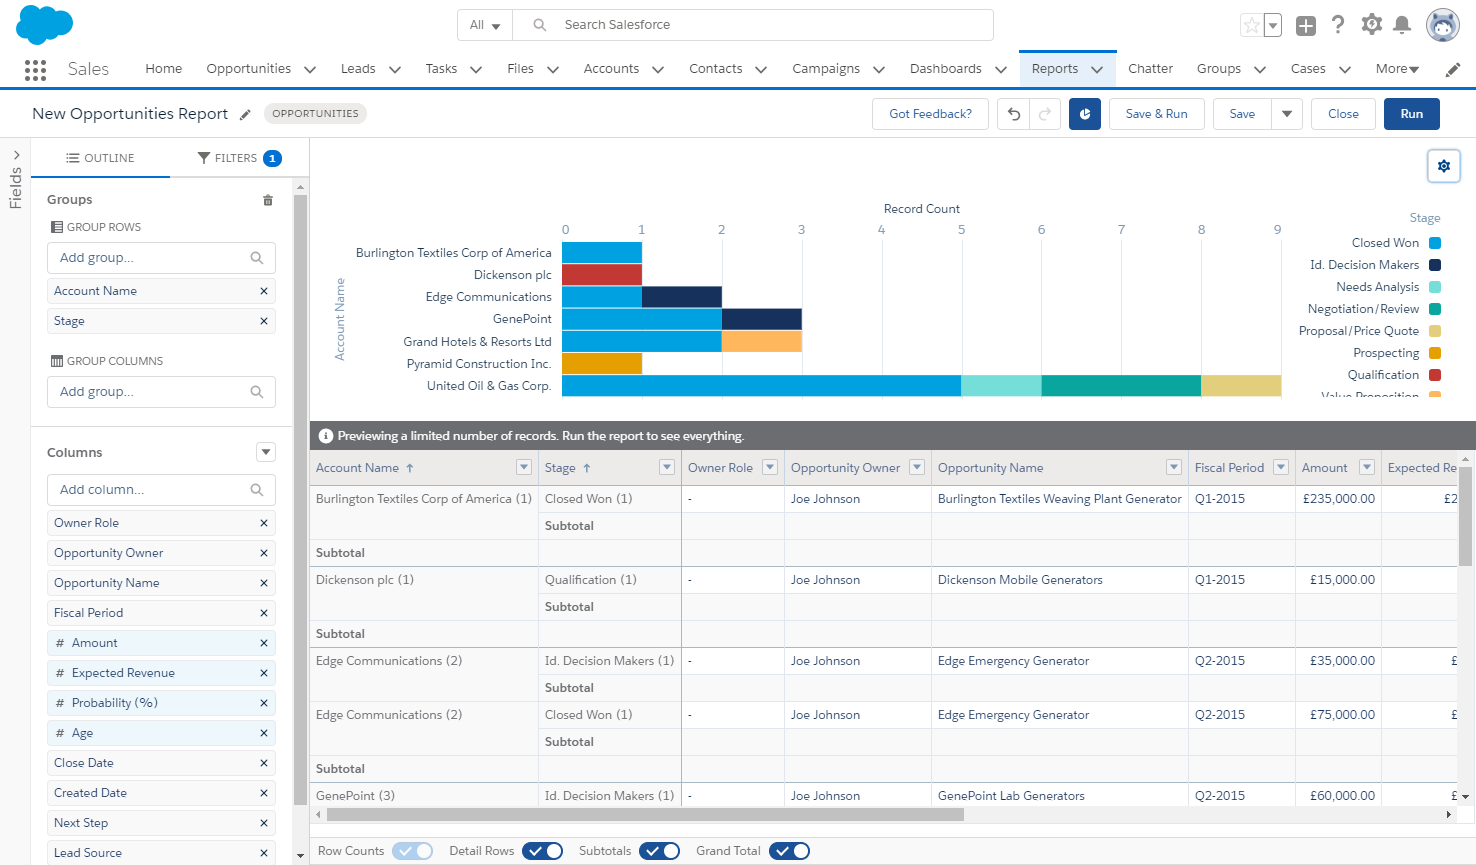Click the Add group columns field
The width and height of the screenshot is (1476, 865).
(x=161, y=392)
